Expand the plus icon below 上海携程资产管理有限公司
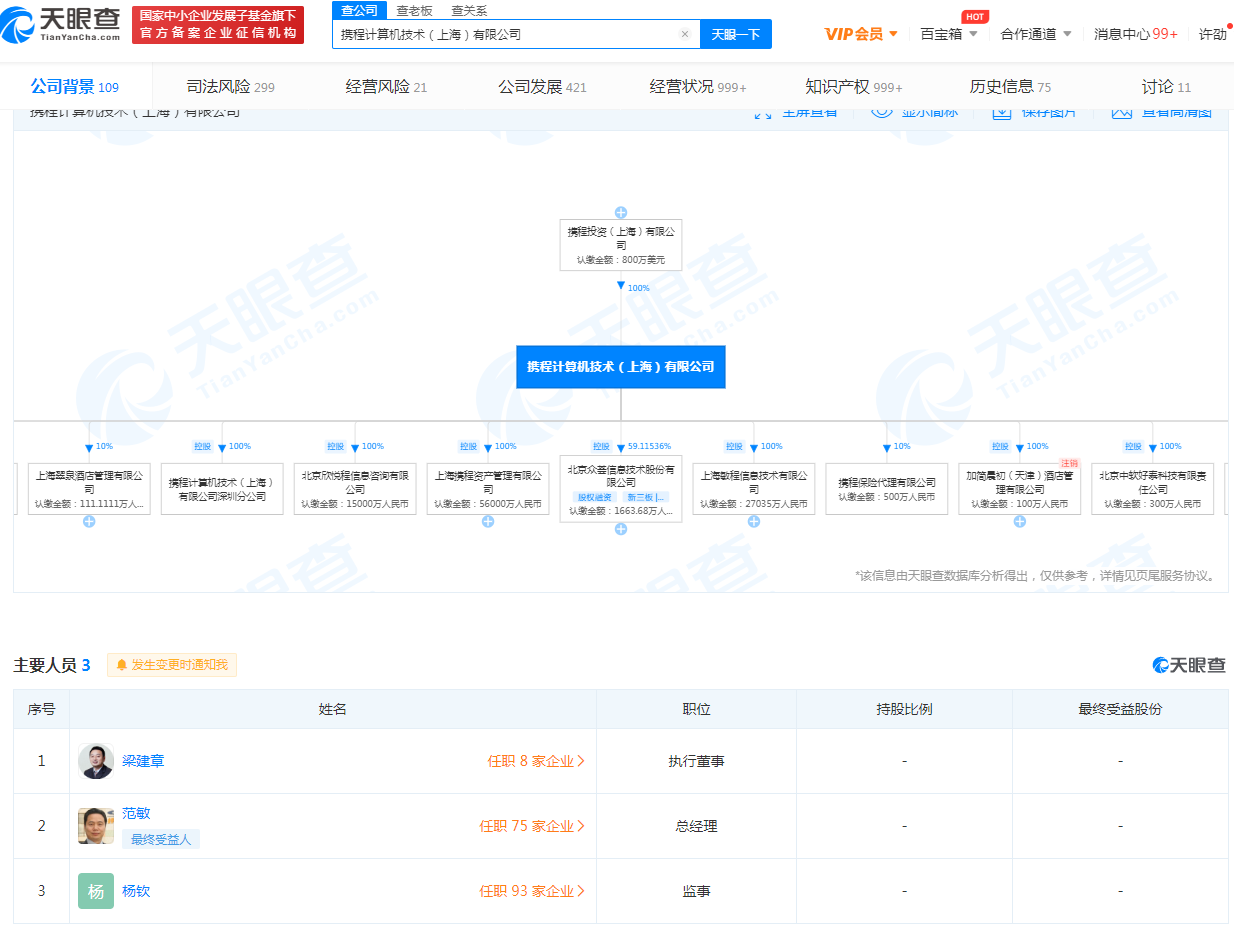This screenshot has width=1234, height=934. pos(488,521)
